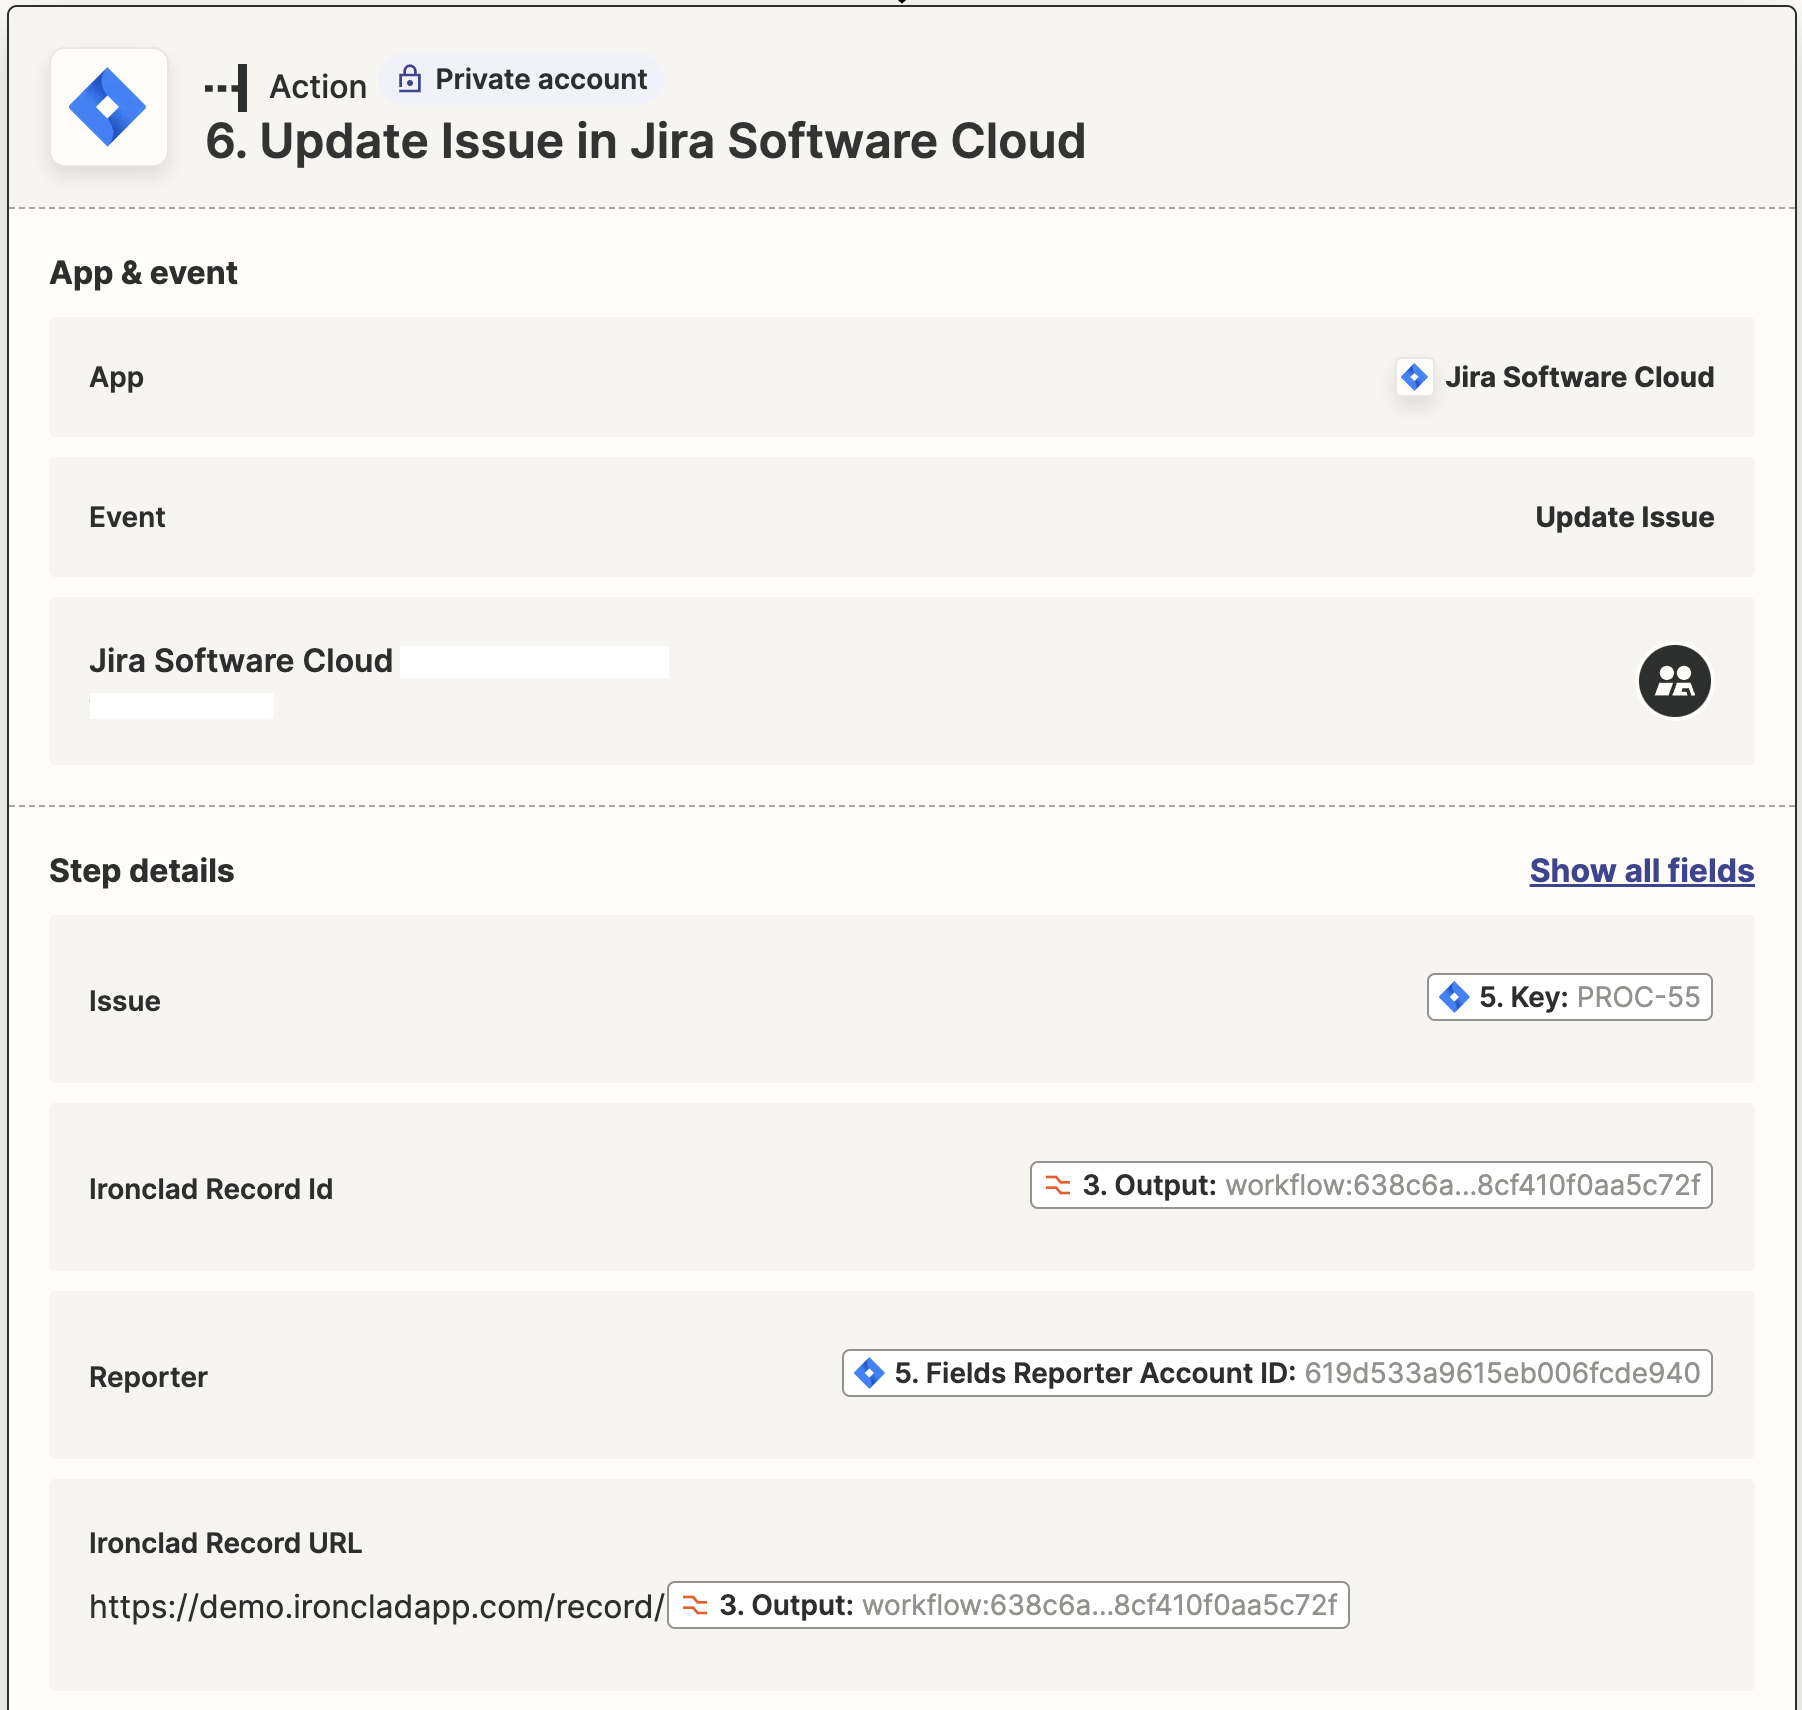Click Ironclad icon in Record Id output pill
Screen dimensions: 1802x1710
pos(1057,1185)
